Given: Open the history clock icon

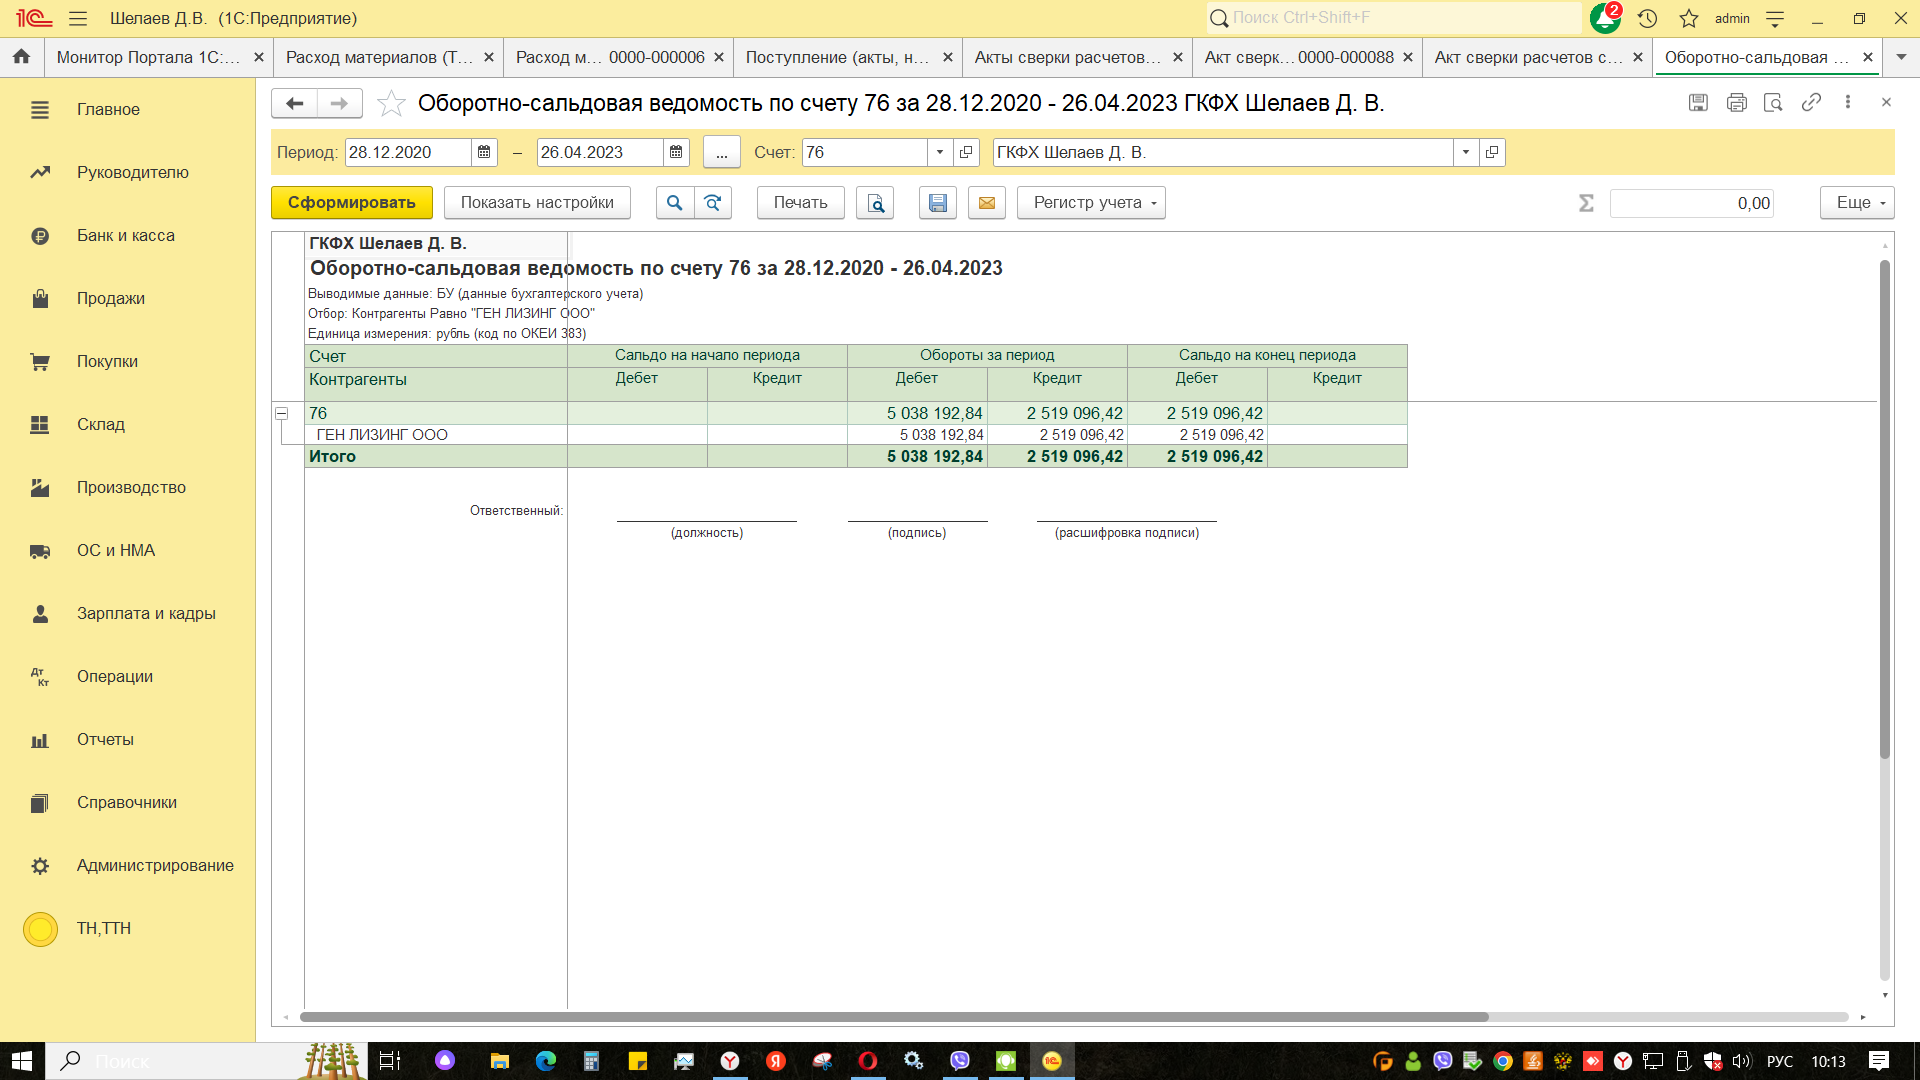Looking at the screenshot, I should [x=1648, y=18].
